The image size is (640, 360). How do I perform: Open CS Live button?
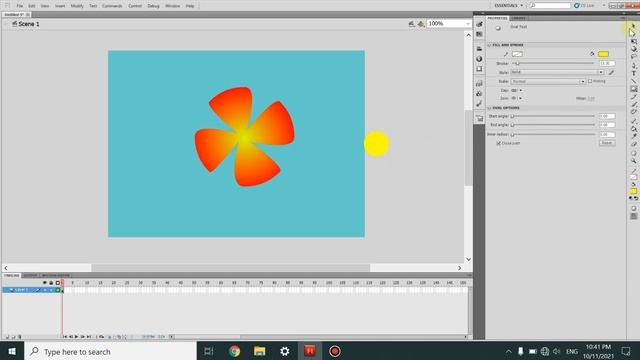pyautogui.click(x=584, y=6)
